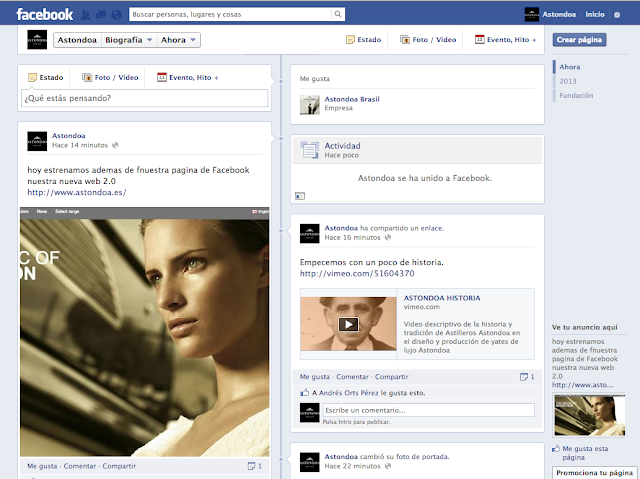Open the ASTONDOA HISTORIA title link
Viewport: 640px width, 479px height.
[x=442, y=298]
